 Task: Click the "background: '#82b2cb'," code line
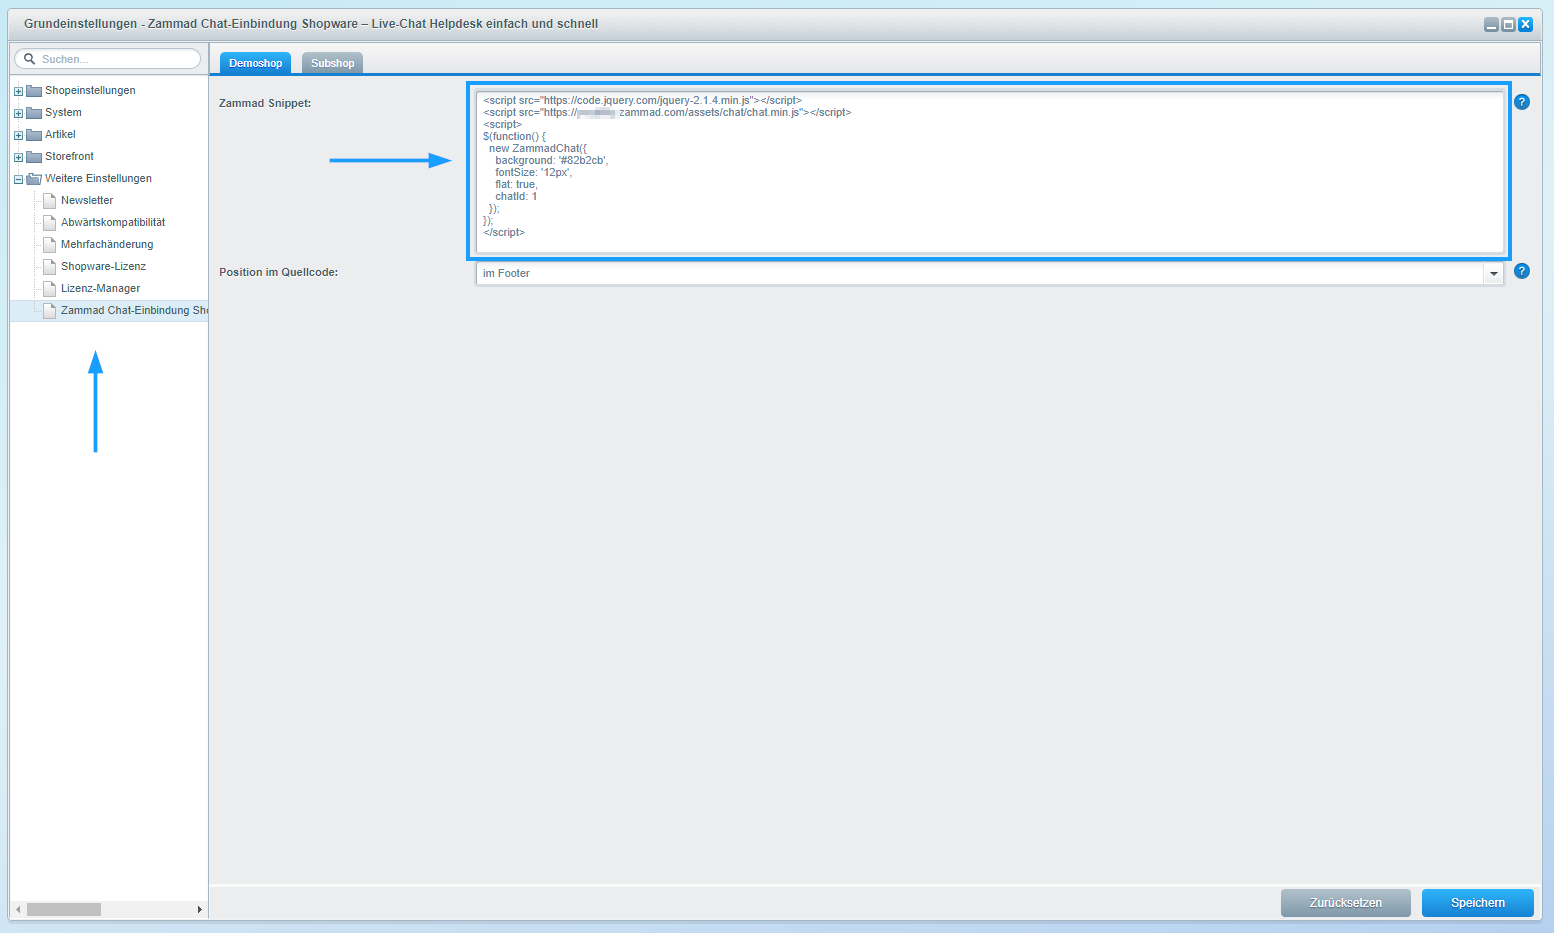(x=552, y=160)
